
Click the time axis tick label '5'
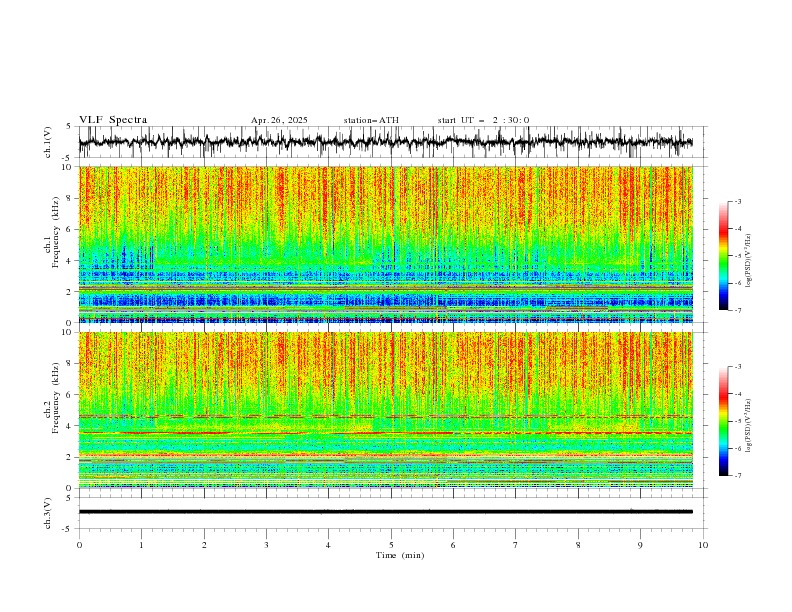[x=391, y=545]
